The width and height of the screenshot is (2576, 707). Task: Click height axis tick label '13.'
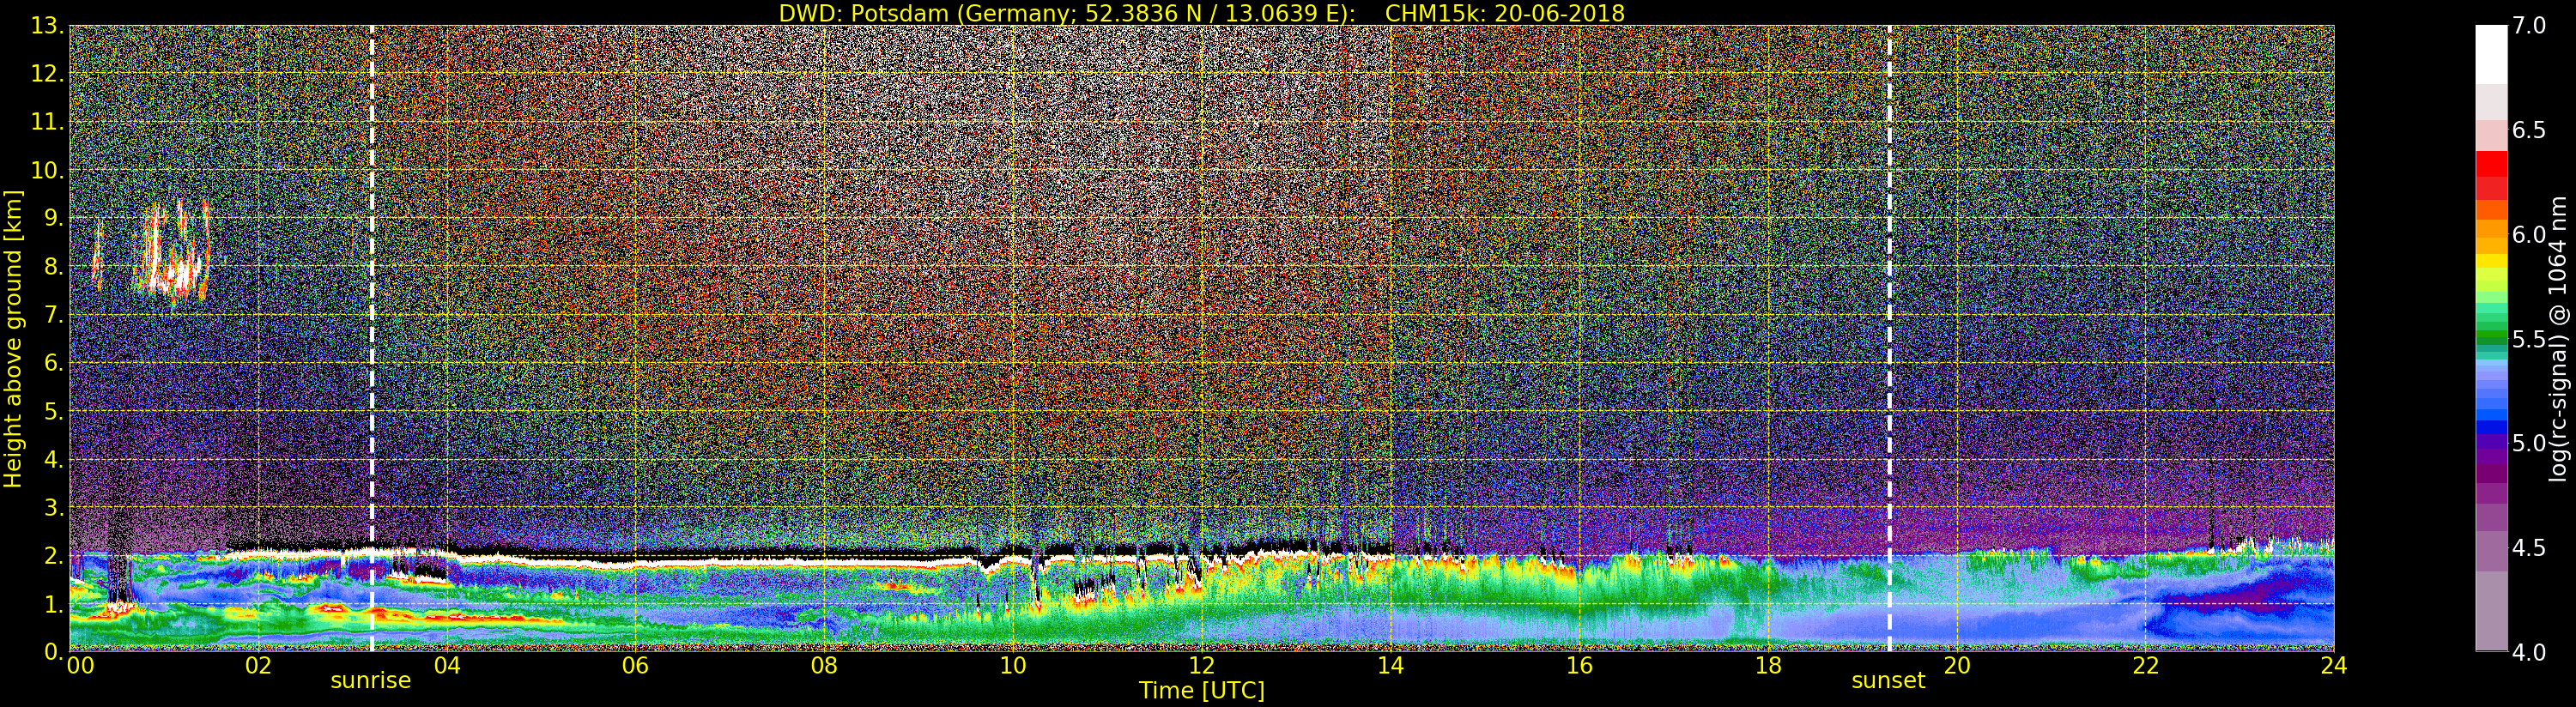47,26
